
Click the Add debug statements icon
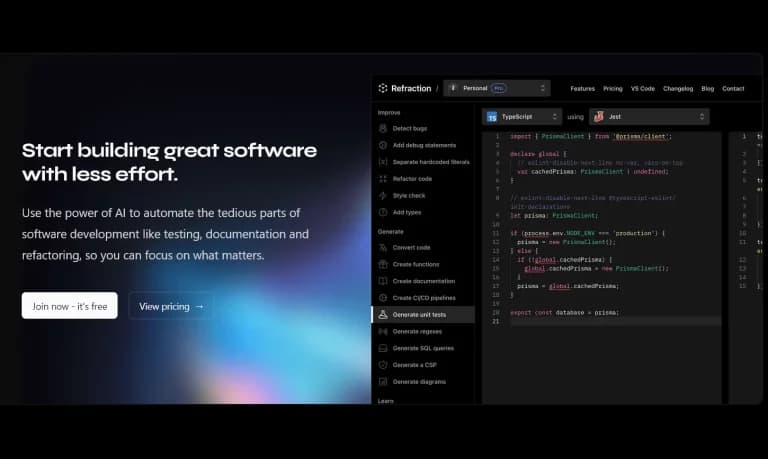point(383,145)
